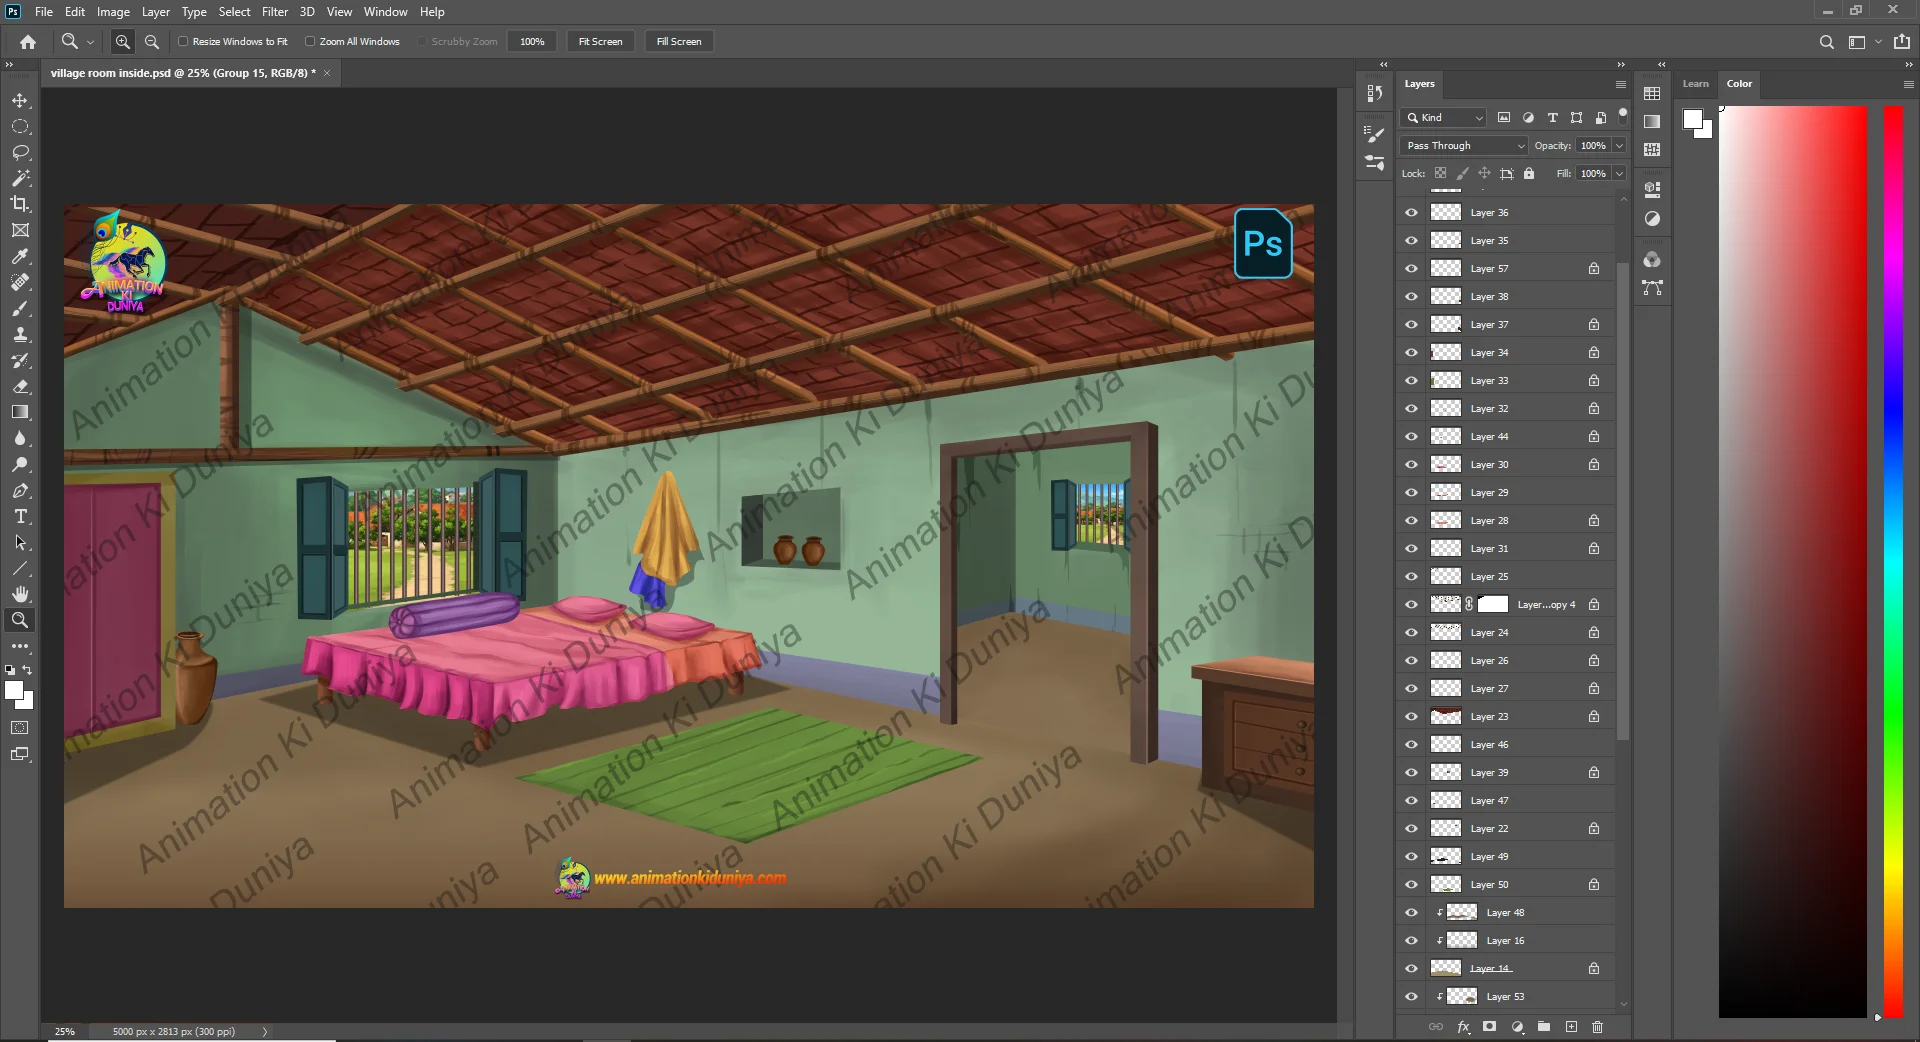This screenshot has height=1042, width=1920.
Task: Enable Resize Windows to Fit checkbox
Action: click(183, 42)
